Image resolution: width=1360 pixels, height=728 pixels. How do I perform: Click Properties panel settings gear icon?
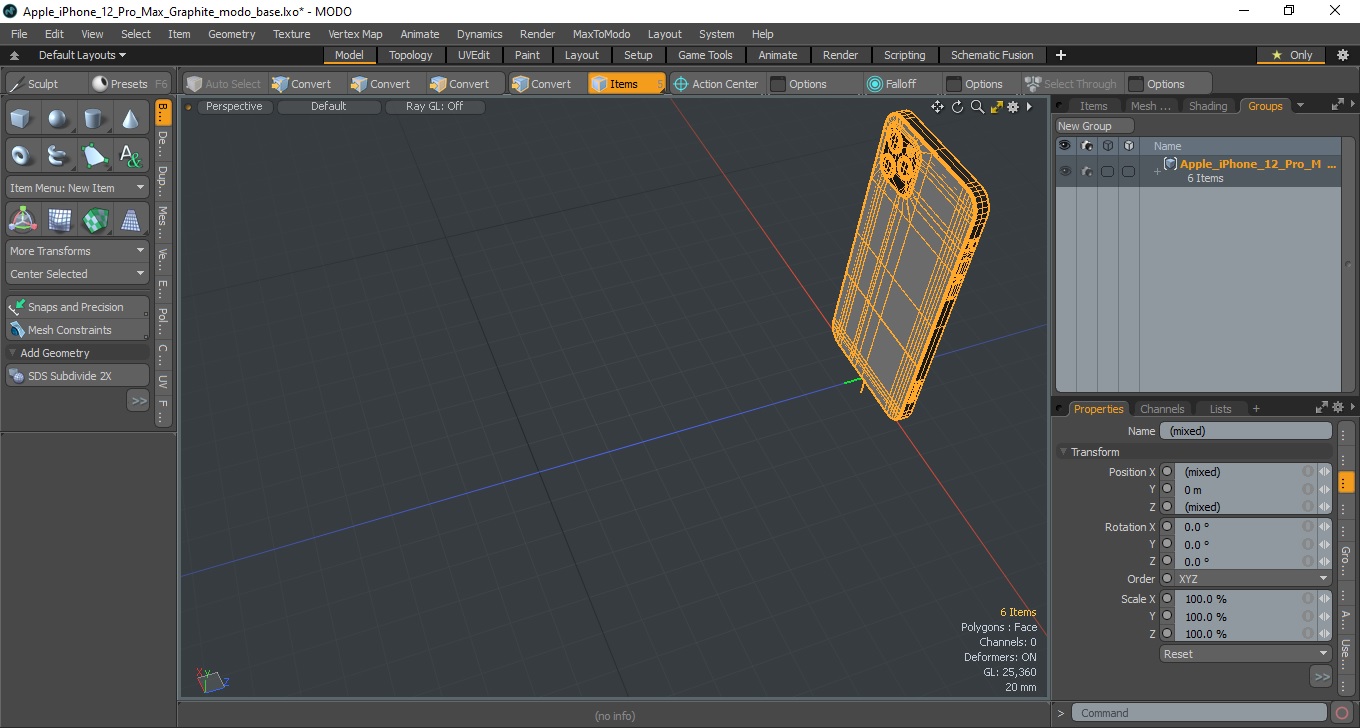[x=1338, y=408]
